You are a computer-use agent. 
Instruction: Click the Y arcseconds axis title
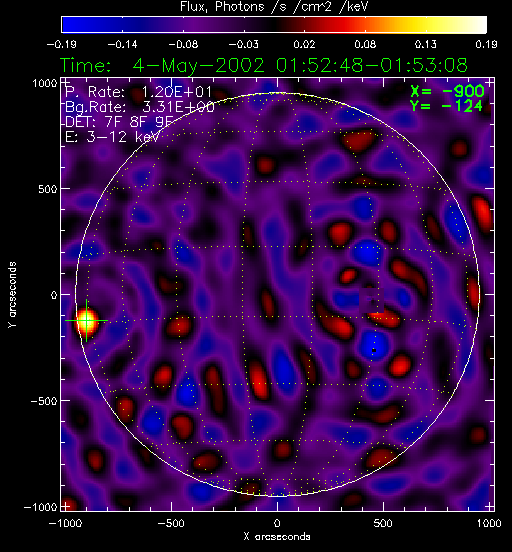coord(12,295)
